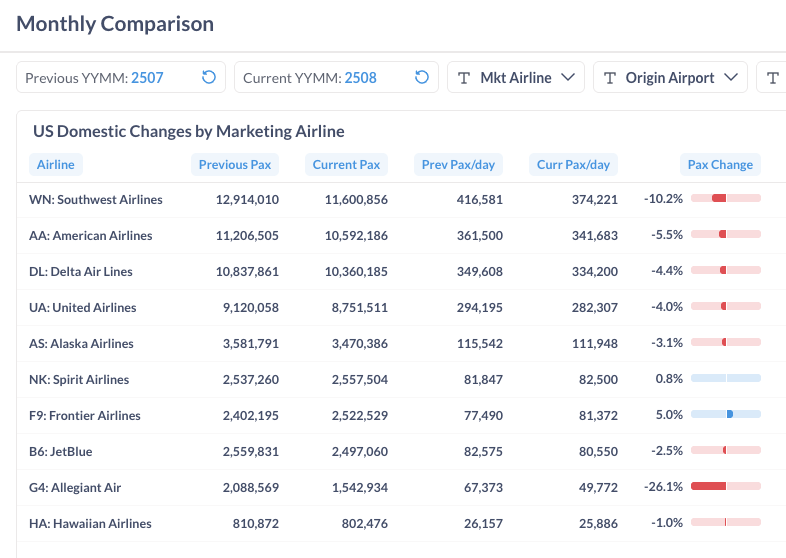This screenshot has width=786, height=558.
Task: Click Hawaiian previous pax 810,872
Action: [256, 524]
